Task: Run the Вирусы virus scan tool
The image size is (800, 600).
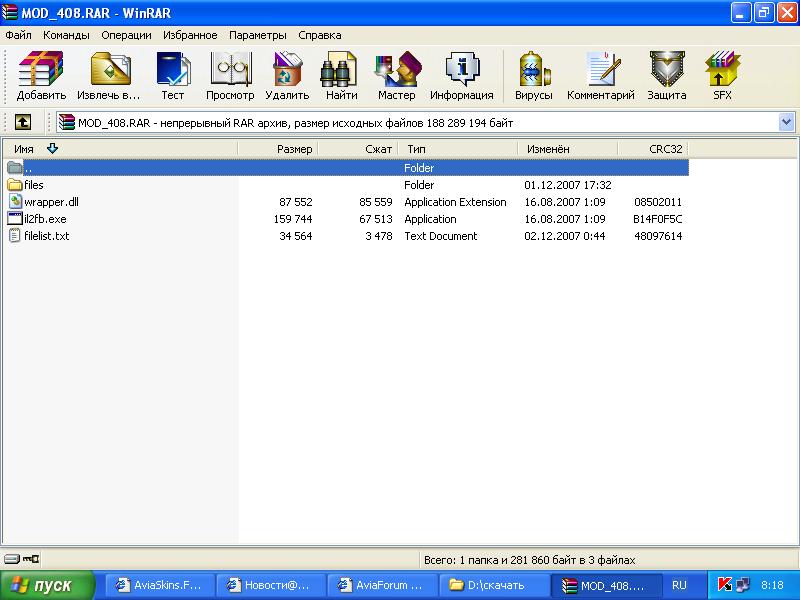Action: (x=534, y=76)
